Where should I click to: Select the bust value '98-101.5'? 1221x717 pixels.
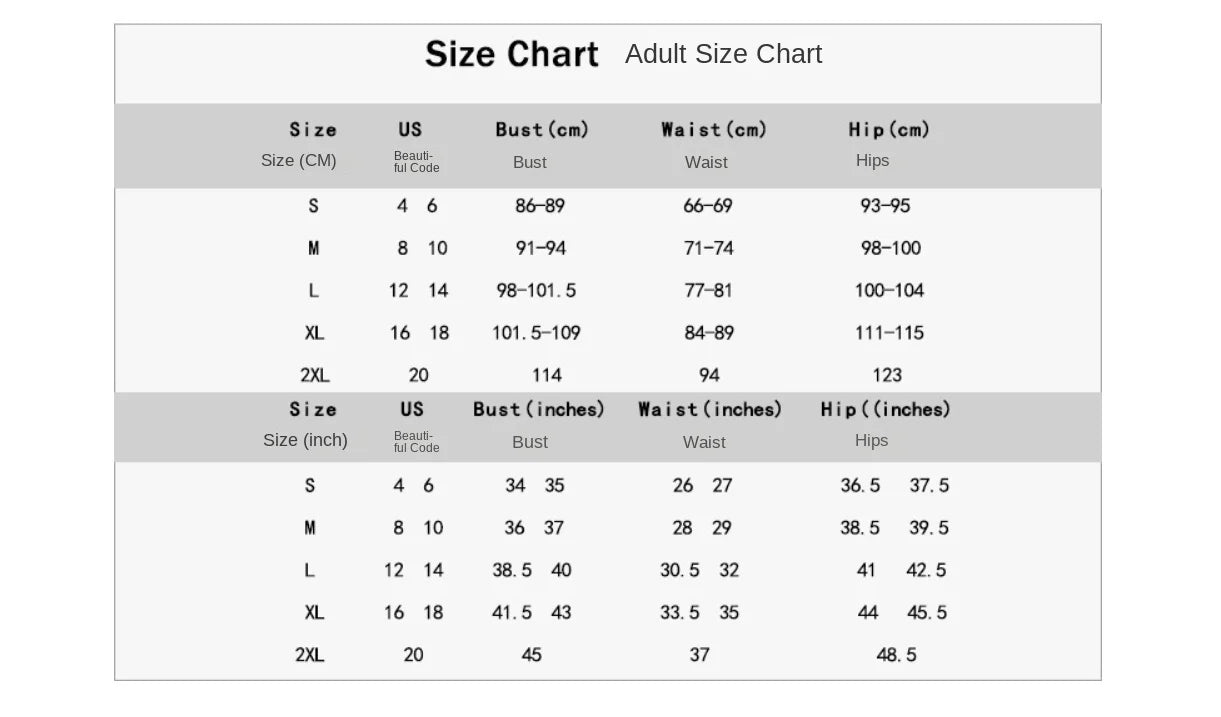(x=536, y=291)
